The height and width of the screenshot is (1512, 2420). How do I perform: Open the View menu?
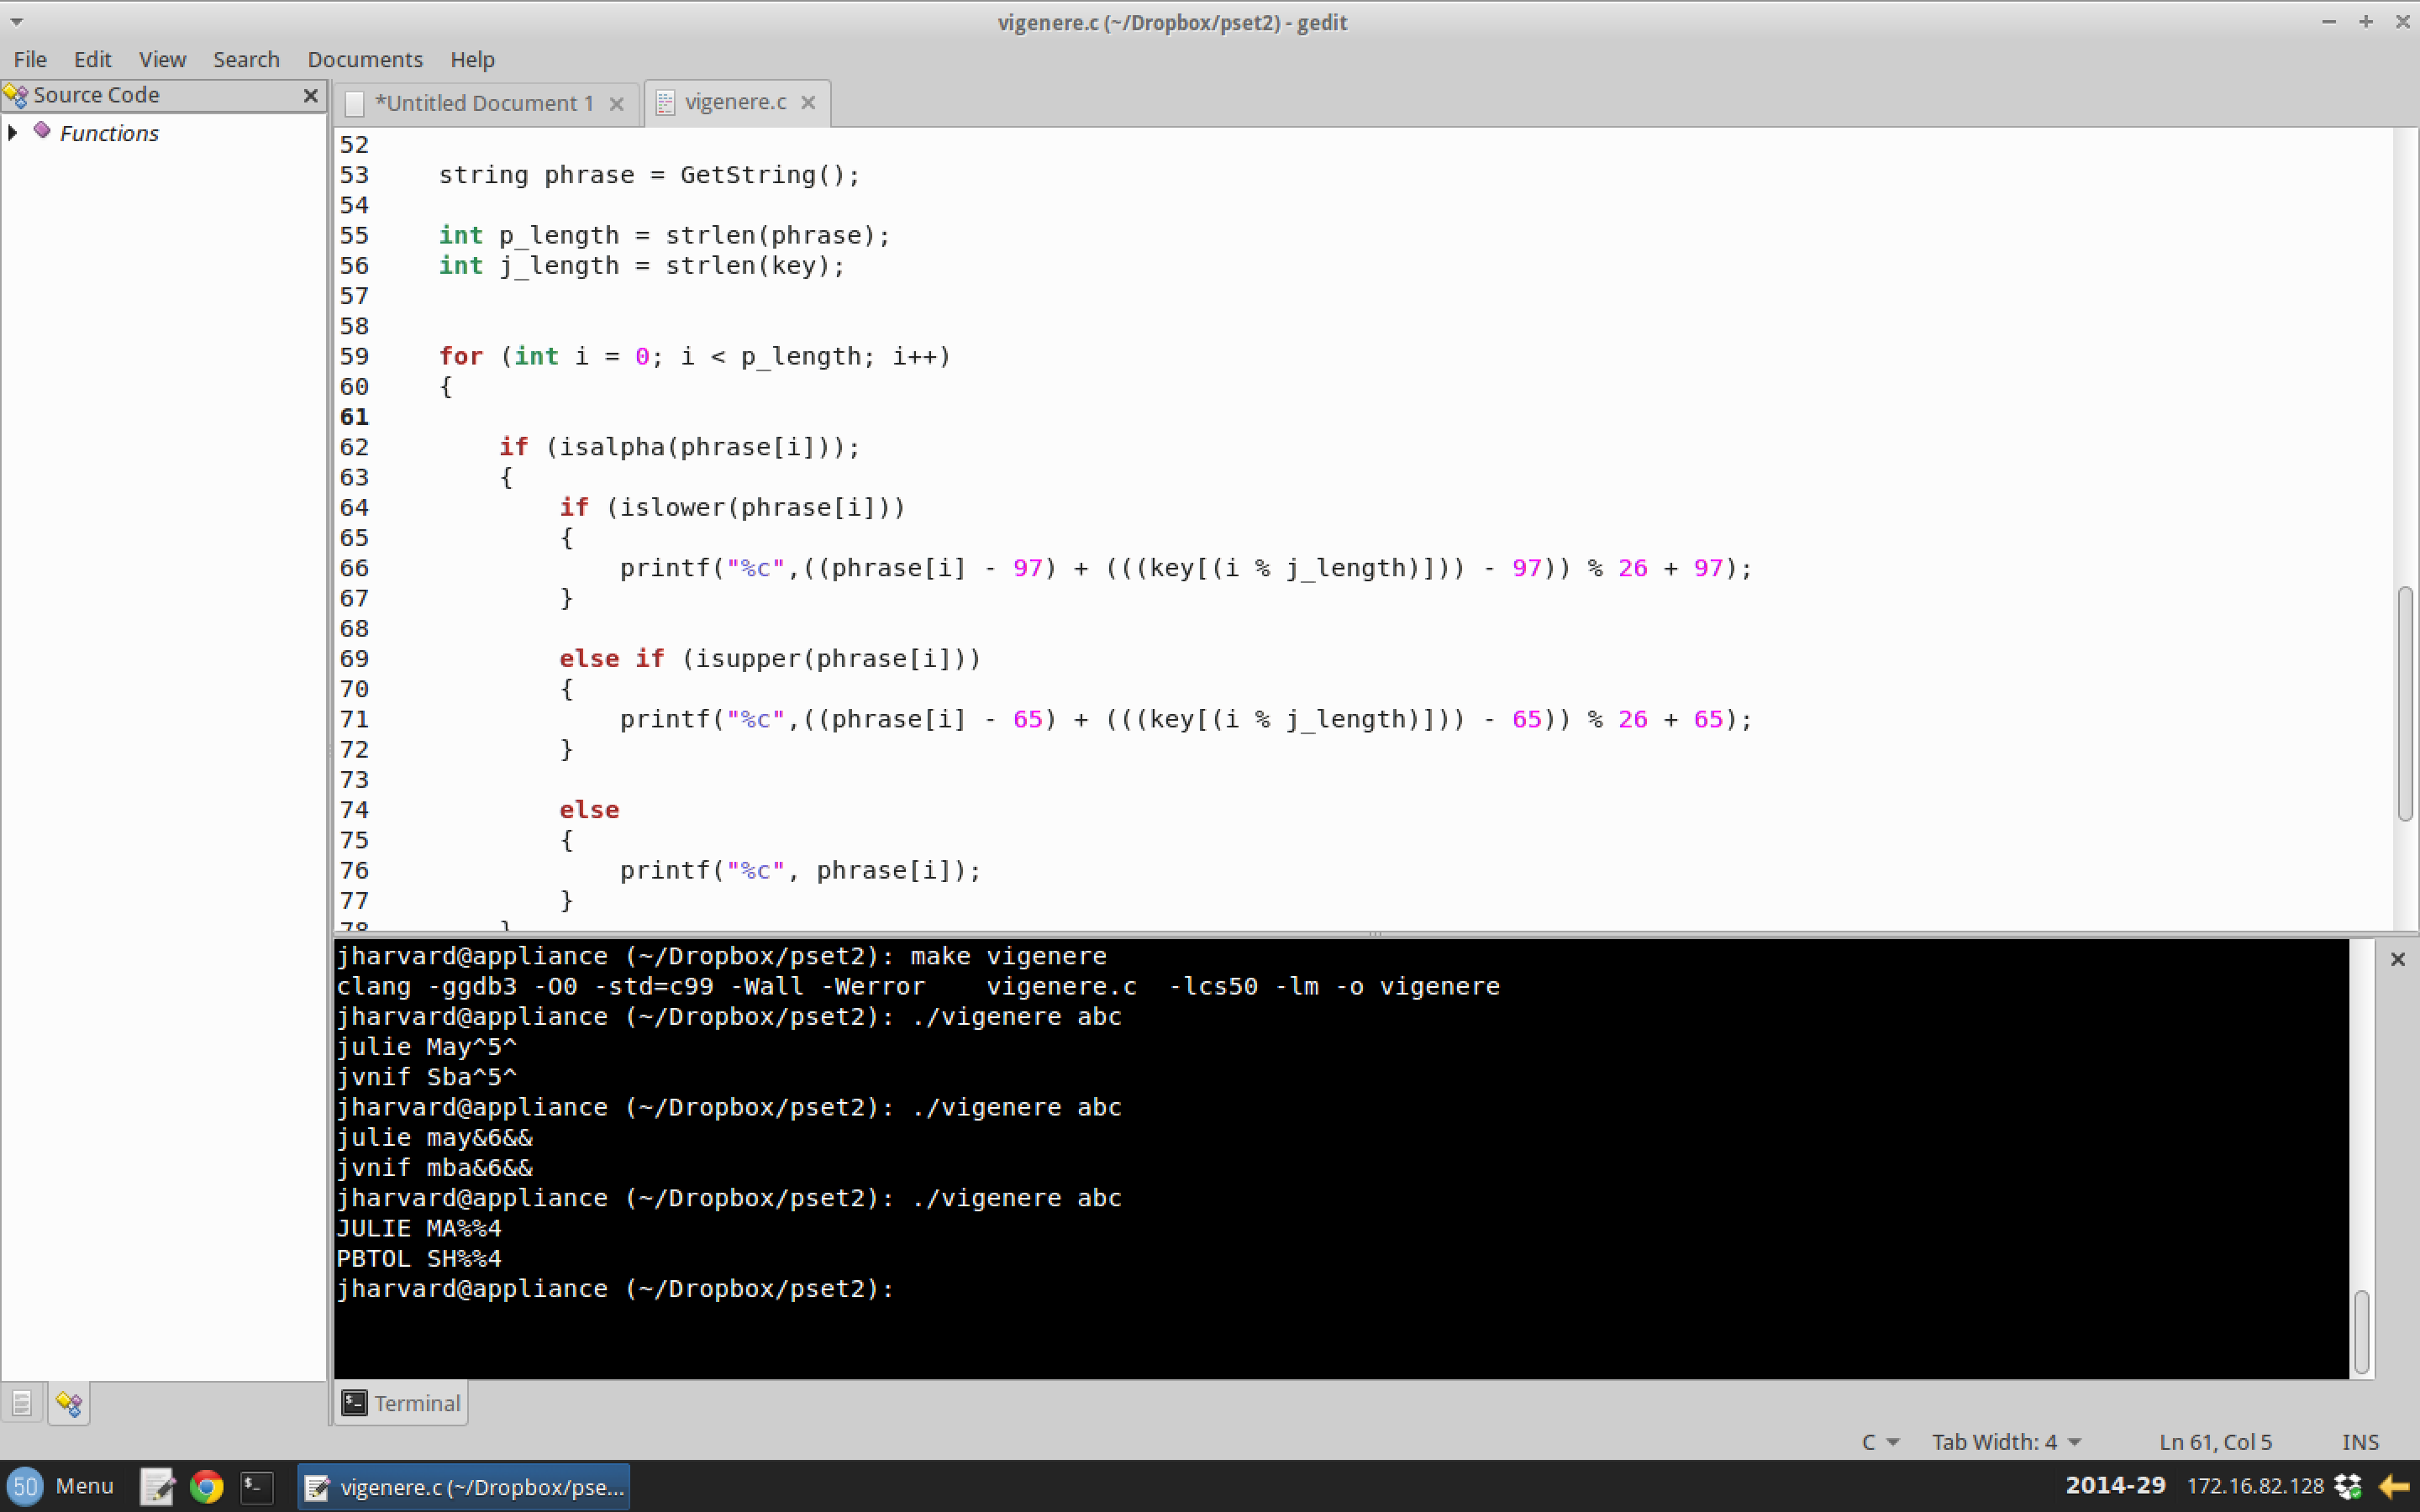tap(162, 59)
